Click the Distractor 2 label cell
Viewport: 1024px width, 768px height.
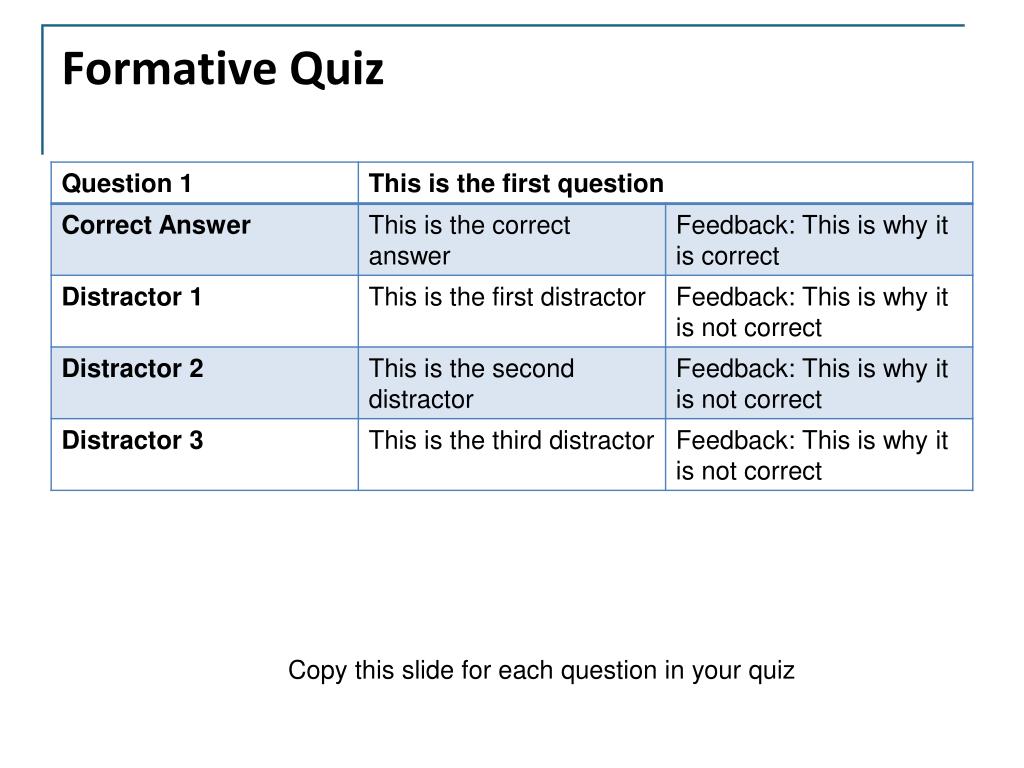204,383
